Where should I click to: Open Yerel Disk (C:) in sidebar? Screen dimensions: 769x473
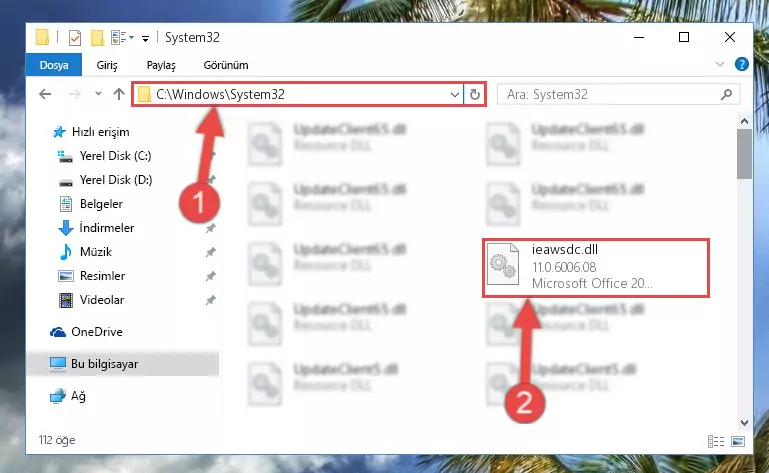pos(115,156)
